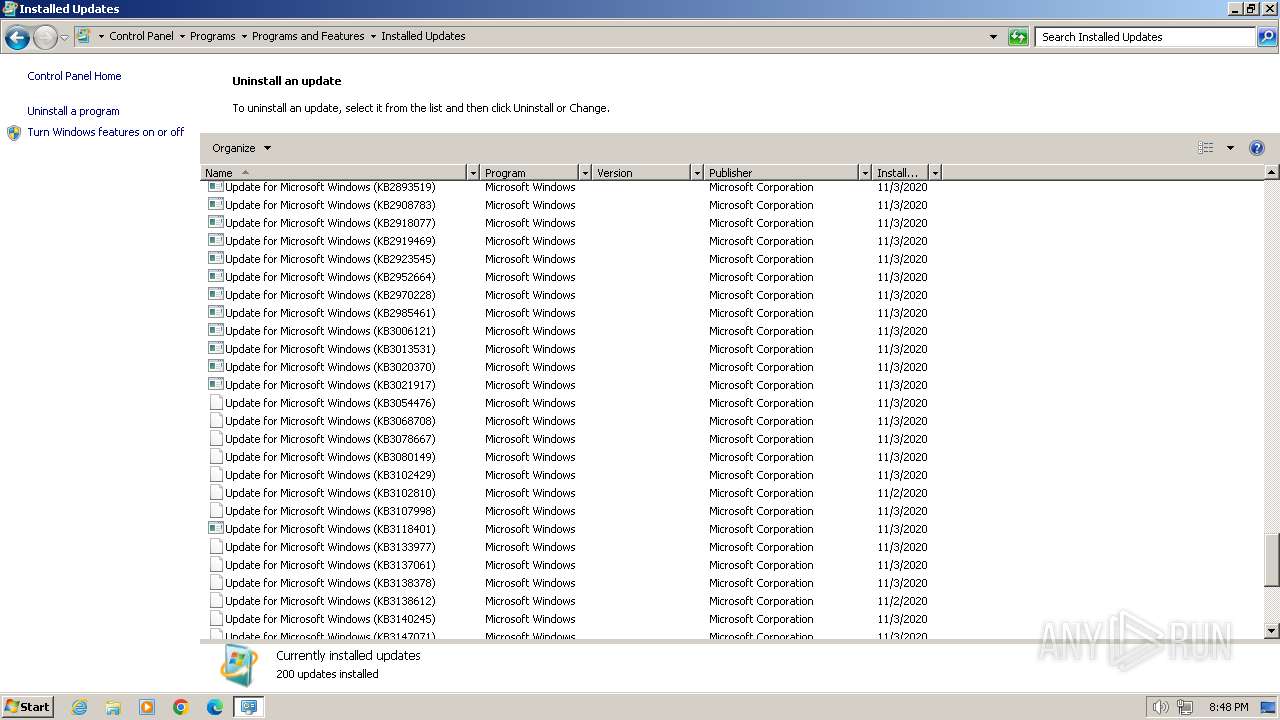This screenshot has height=720, width=1280.
Task: Click Installed Updates breadcrumb
Action: [423, 36]
